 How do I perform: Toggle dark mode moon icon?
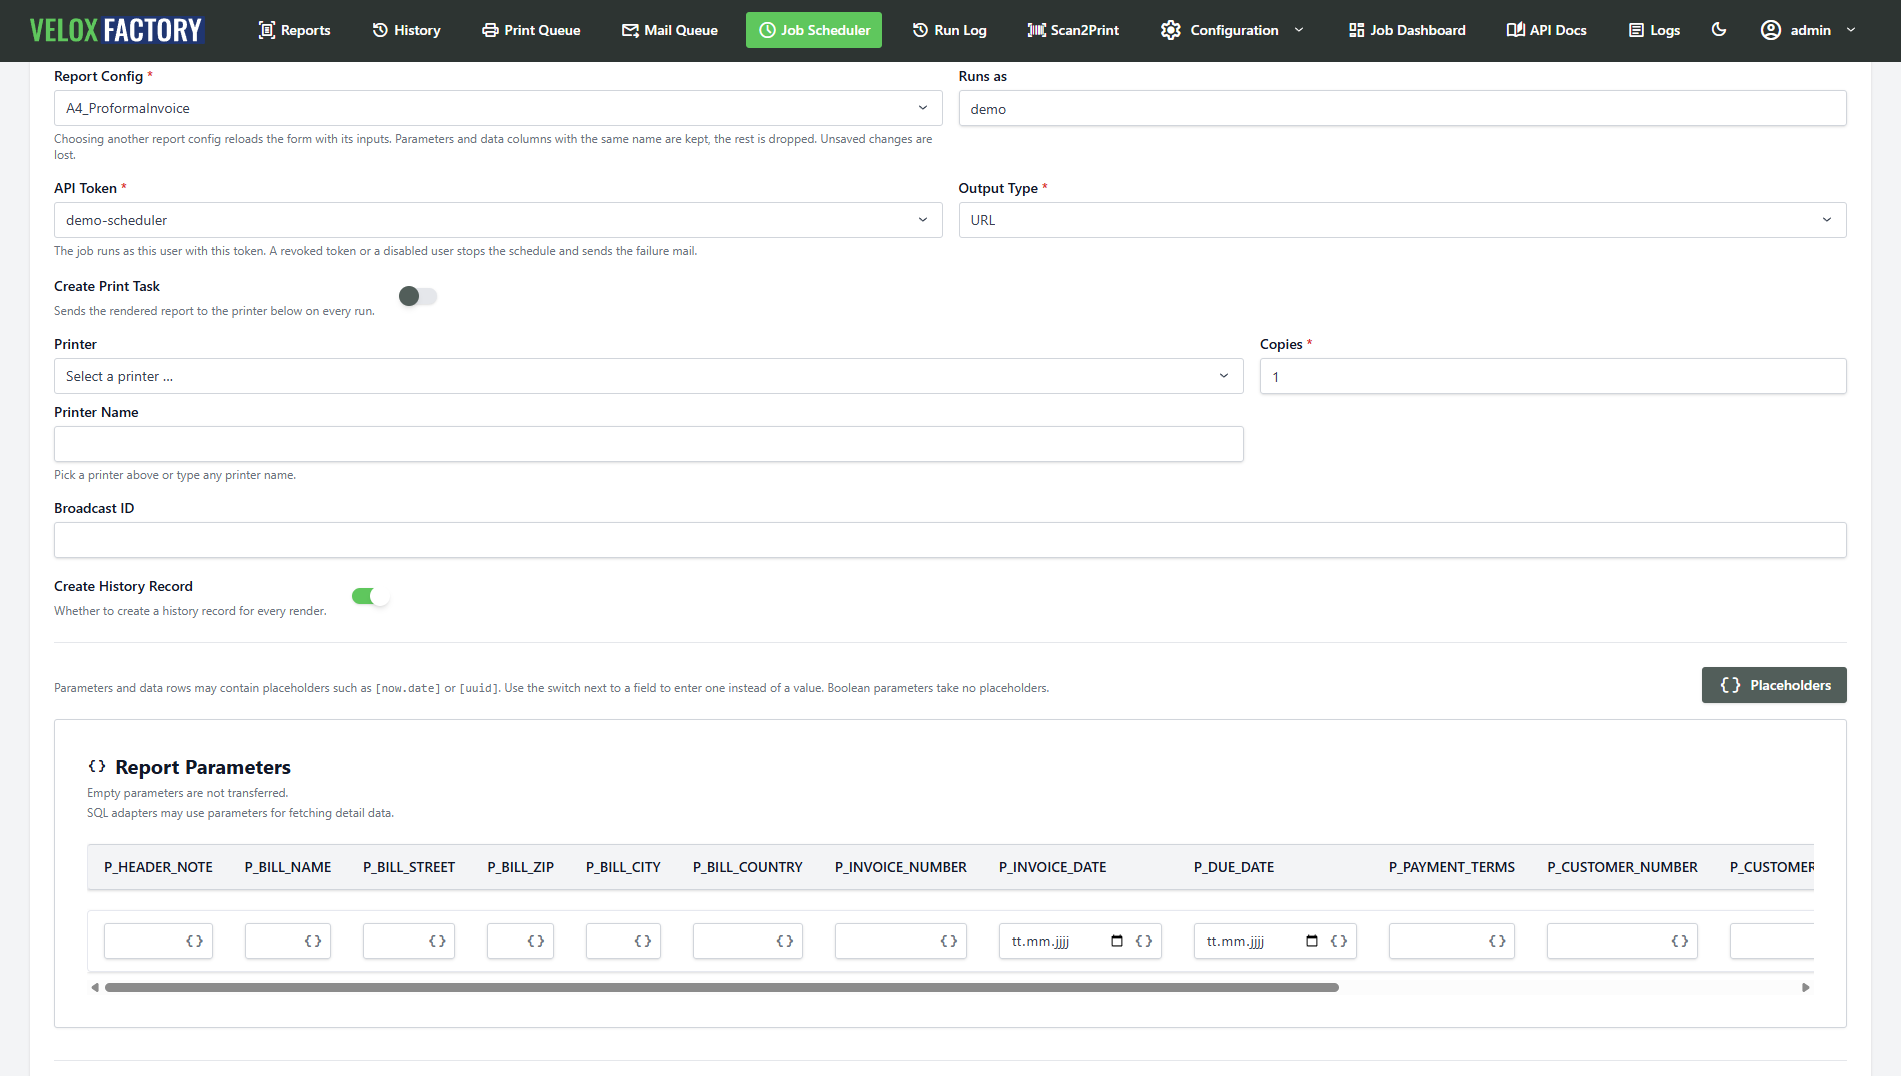[1719, 30]
